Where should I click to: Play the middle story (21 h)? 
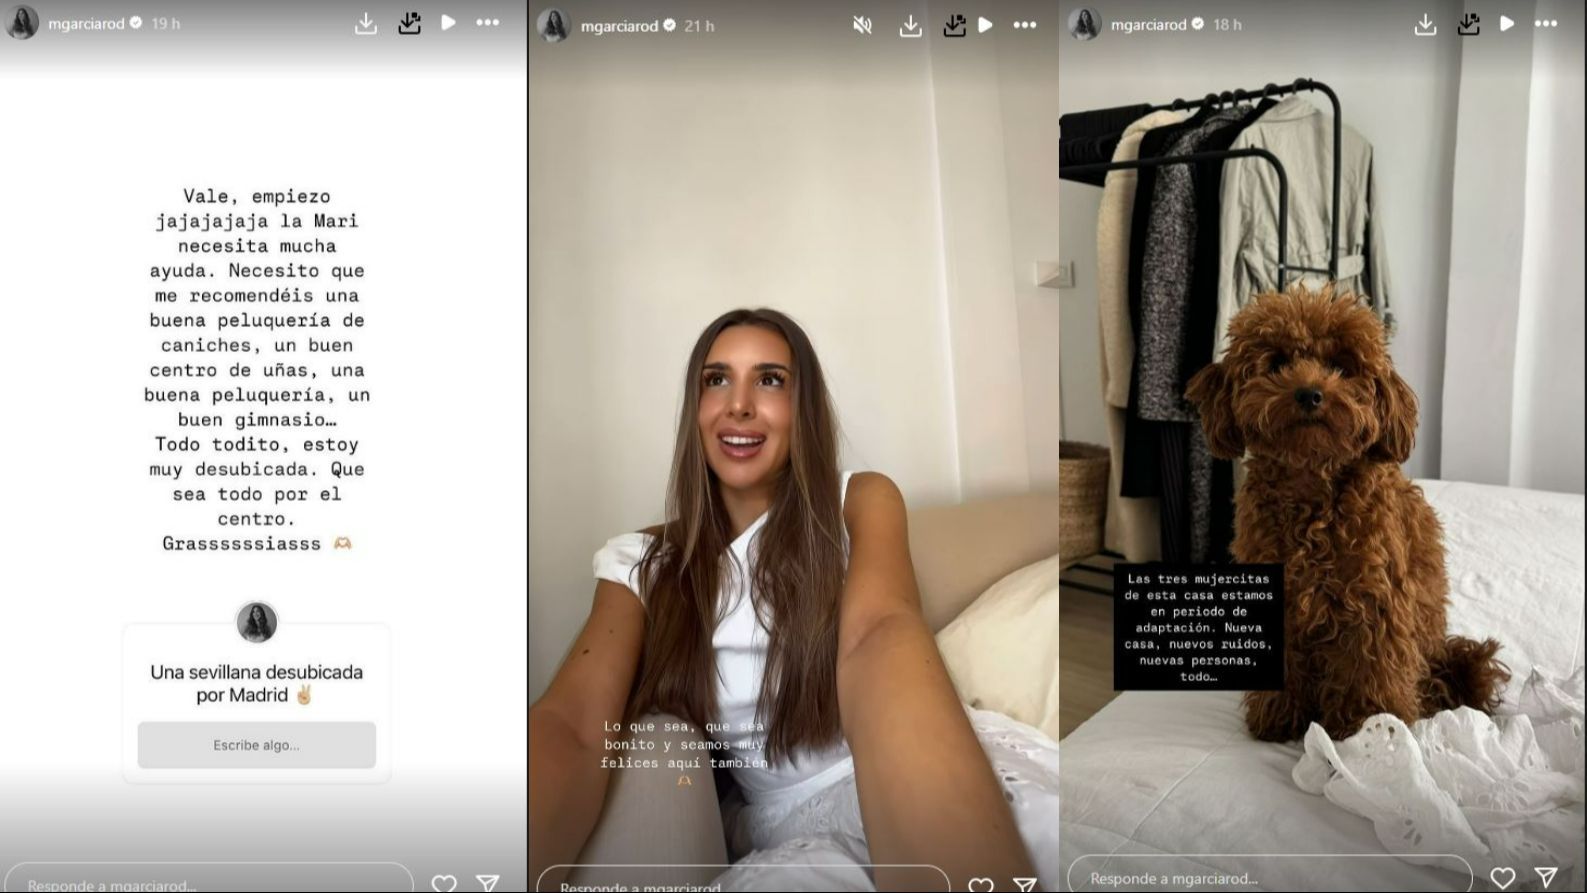(986, 25)
